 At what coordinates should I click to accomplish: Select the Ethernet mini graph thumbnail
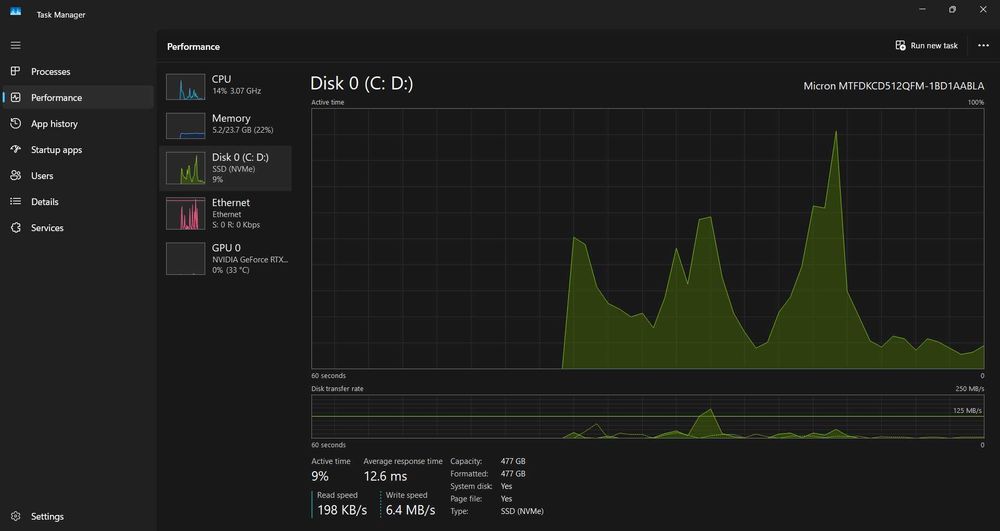(x=186, y=214)
